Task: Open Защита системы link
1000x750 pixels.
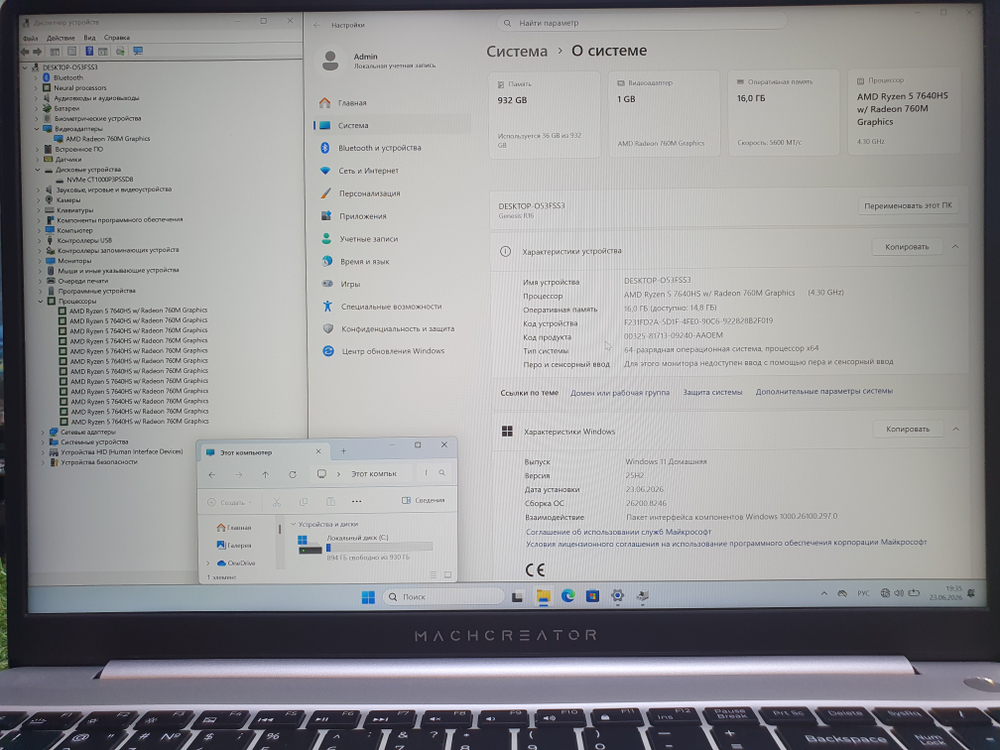Action: point(712,392)
